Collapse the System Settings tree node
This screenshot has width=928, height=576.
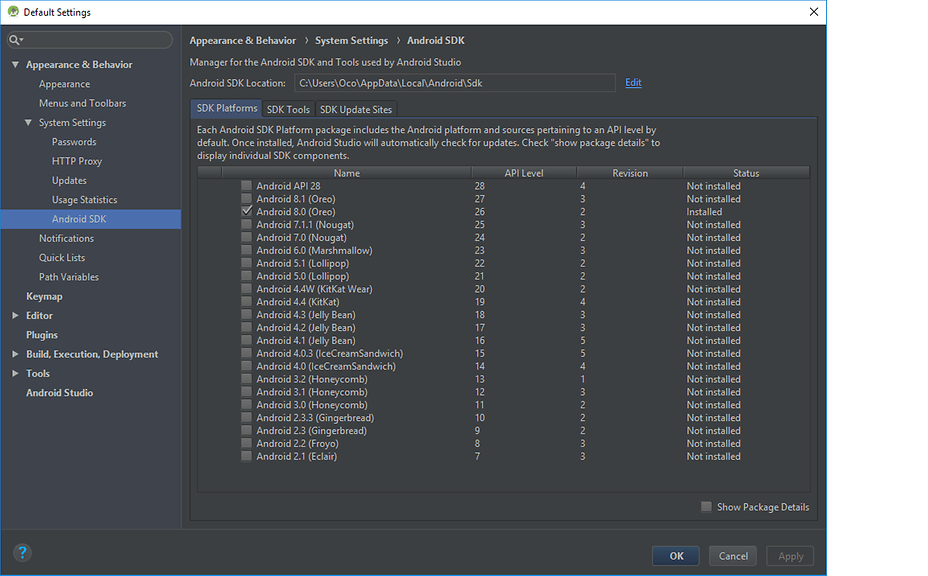(x=28, y=123)
